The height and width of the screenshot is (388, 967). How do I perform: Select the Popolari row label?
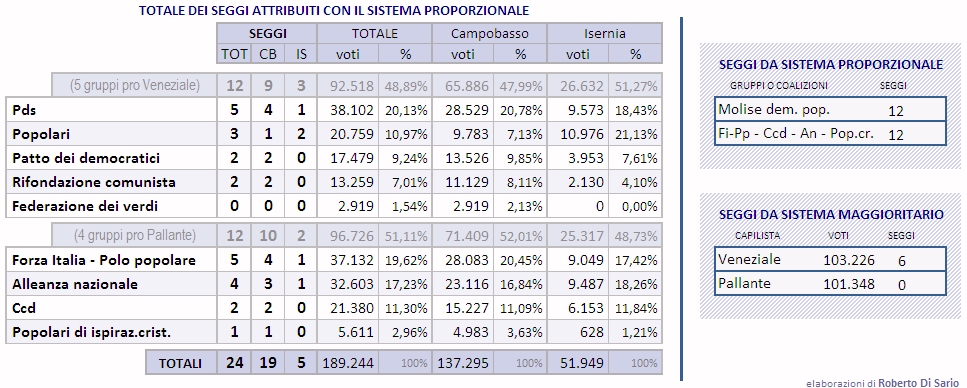(41, 134)
